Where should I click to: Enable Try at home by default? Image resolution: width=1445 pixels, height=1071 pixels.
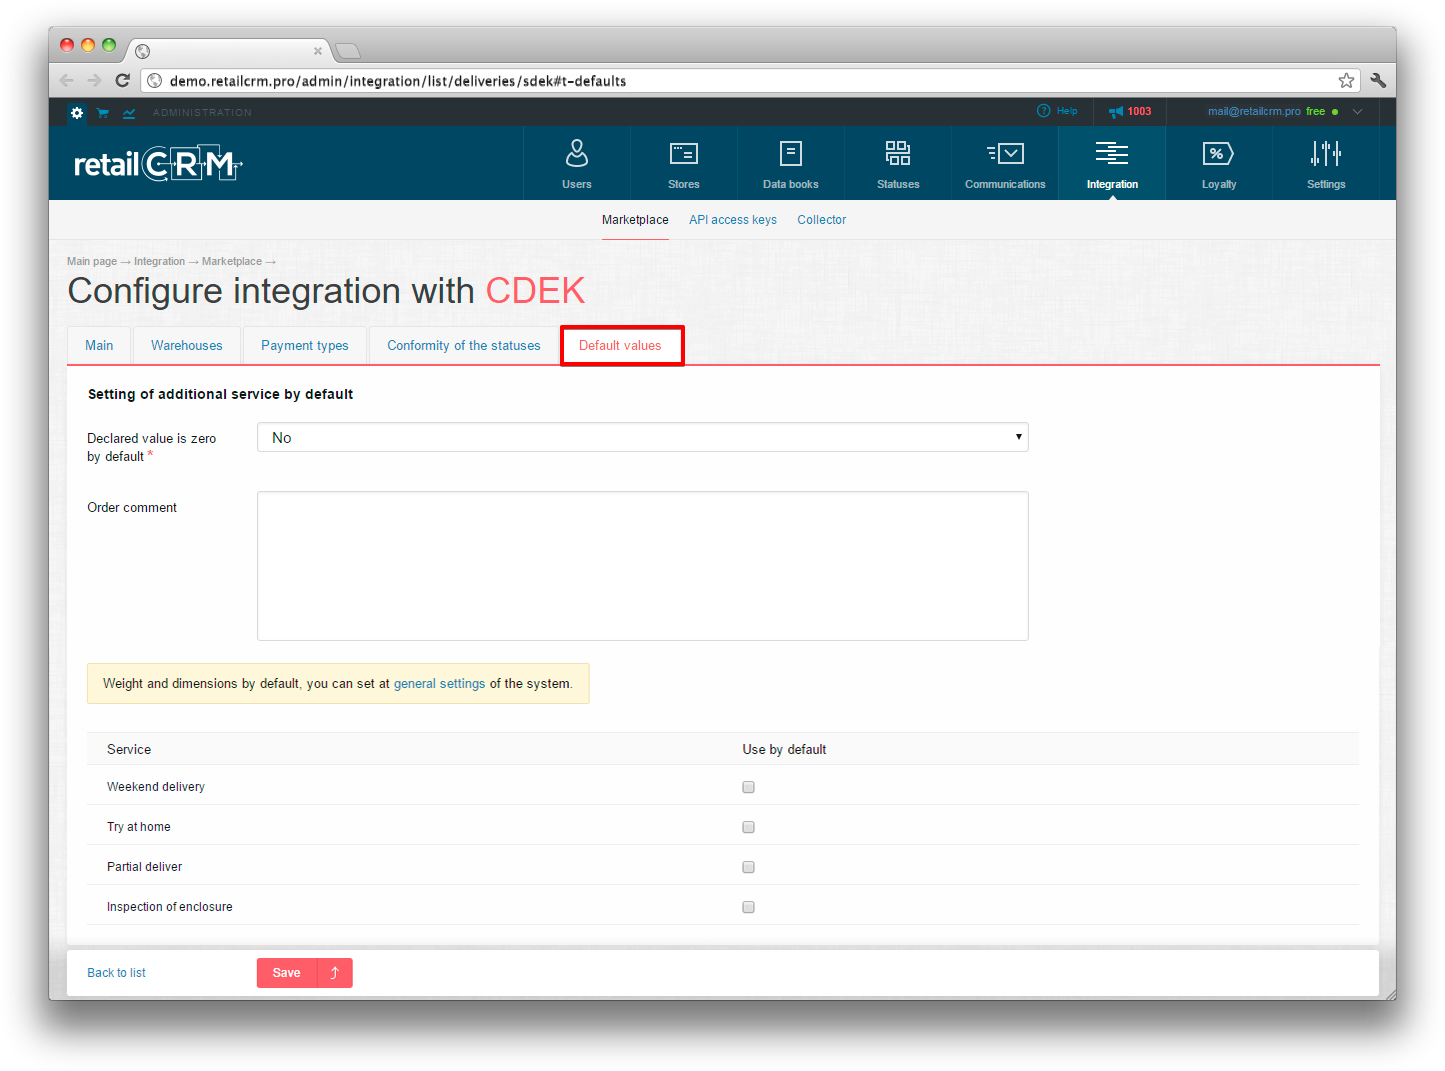point(748,827)
